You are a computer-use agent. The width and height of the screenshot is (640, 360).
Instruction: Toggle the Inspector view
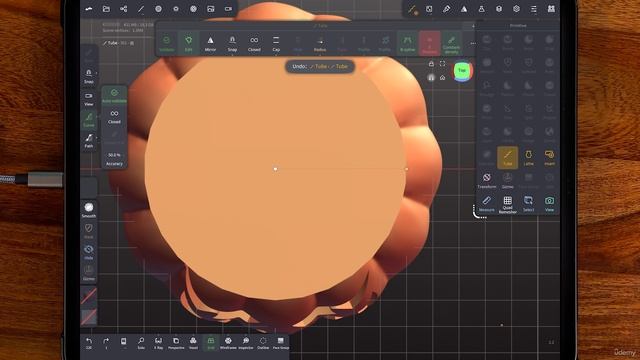click(246, 343)
